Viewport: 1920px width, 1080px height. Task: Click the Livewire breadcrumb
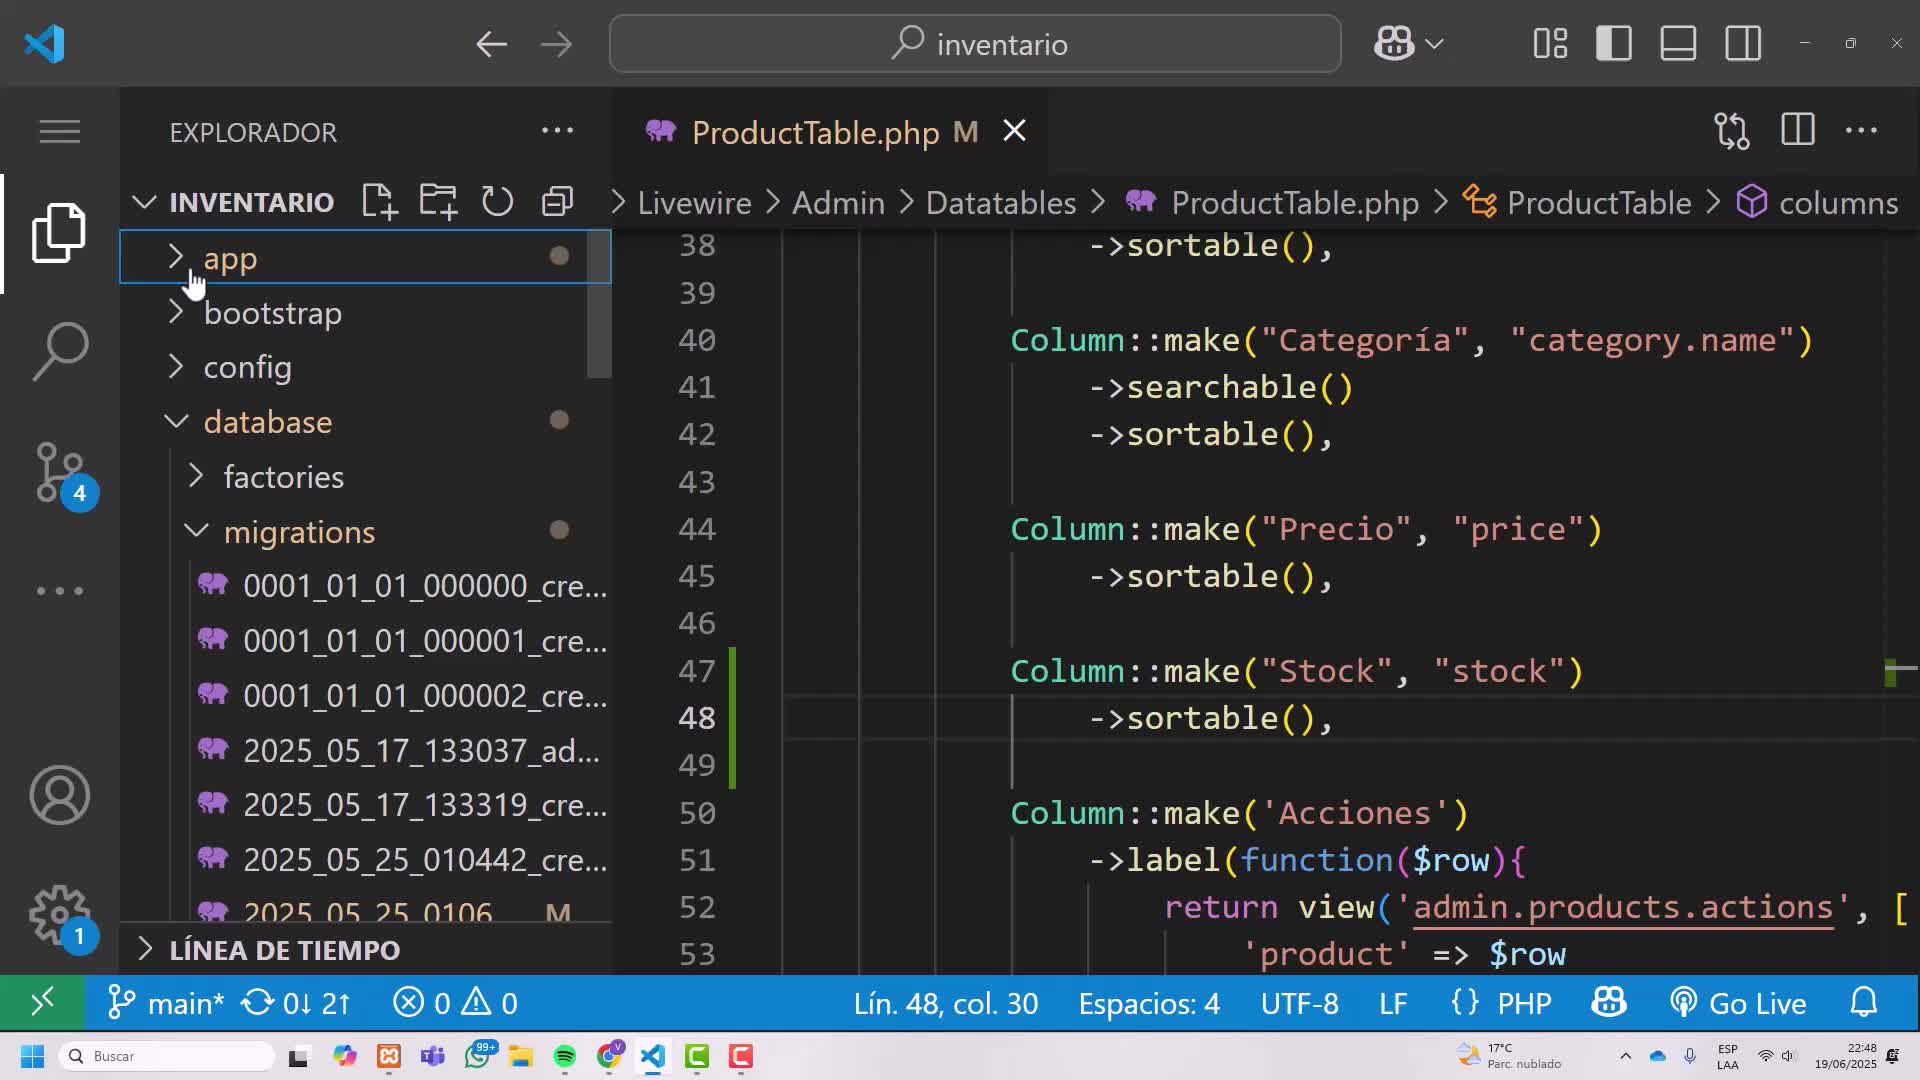coord(694,203)
